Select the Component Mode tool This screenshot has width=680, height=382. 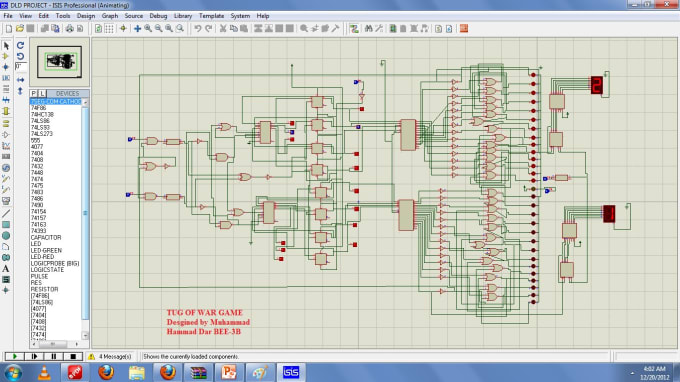pyautogui.click(x=6, y=56)
